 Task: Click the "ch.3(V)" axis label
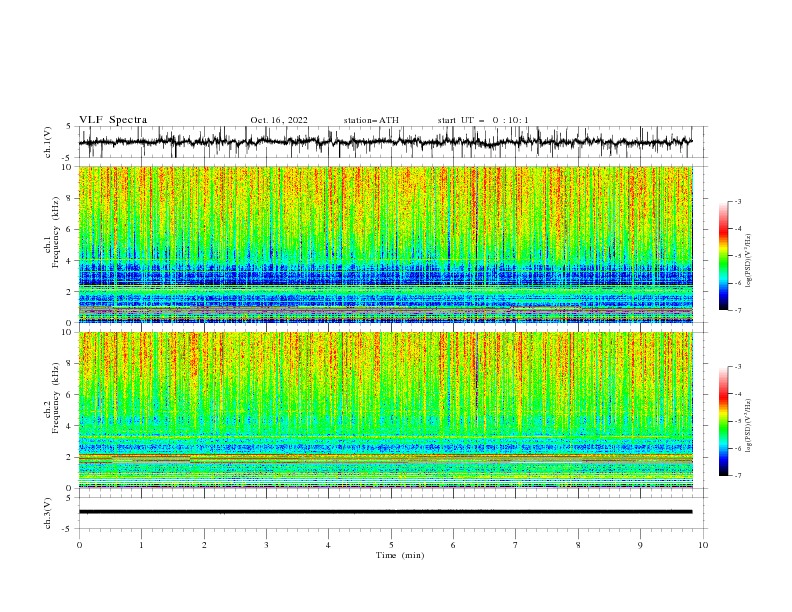(48, 513)
